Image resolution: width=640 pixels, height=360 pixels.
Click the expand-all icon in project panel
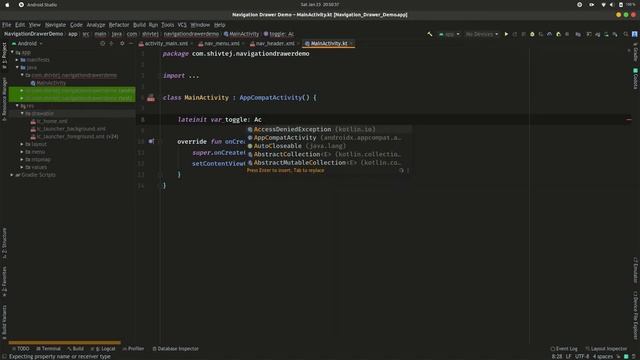(x=111, y=43)
